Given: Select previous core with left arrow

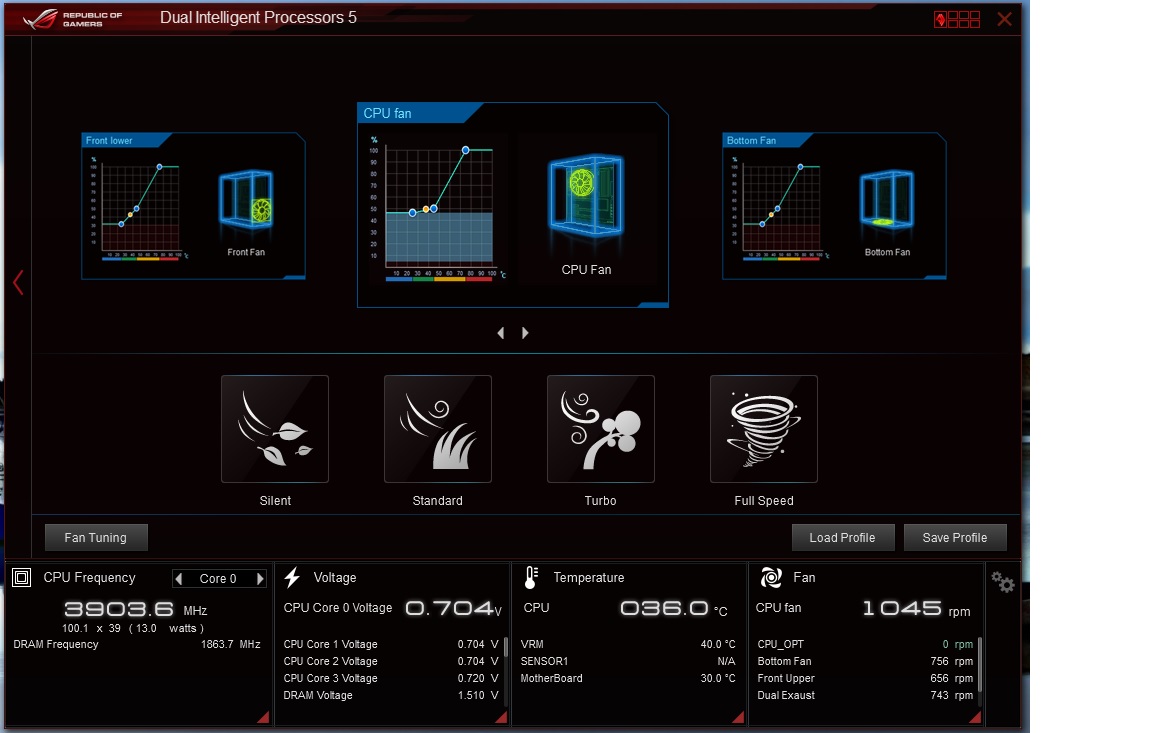Looking at the screenshot, I should pos(179,579).
